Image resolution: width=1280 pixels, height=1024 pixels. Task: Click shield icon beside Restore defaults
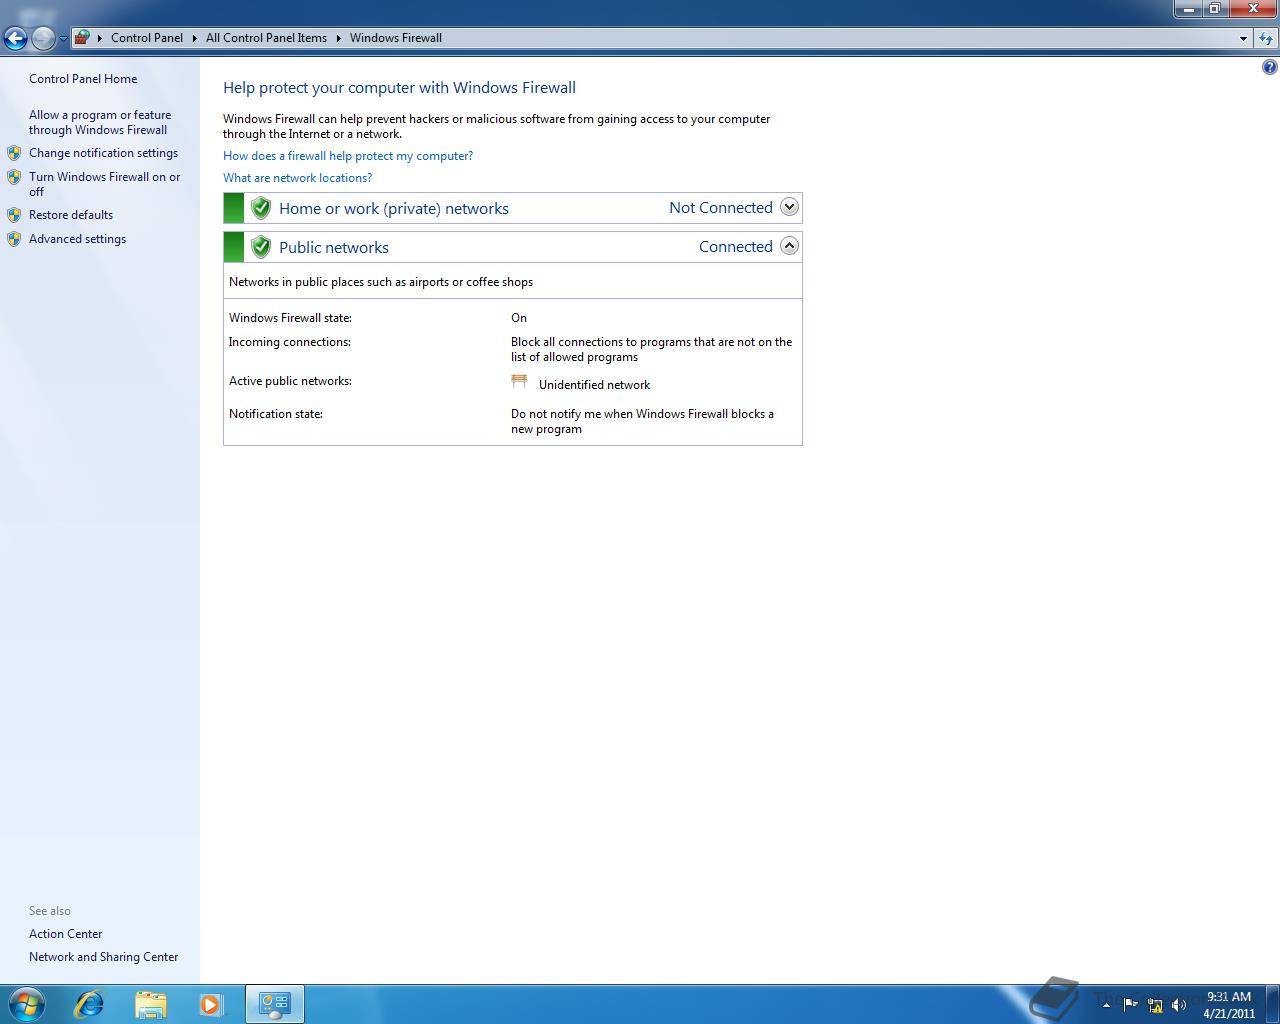coord(14,215)
